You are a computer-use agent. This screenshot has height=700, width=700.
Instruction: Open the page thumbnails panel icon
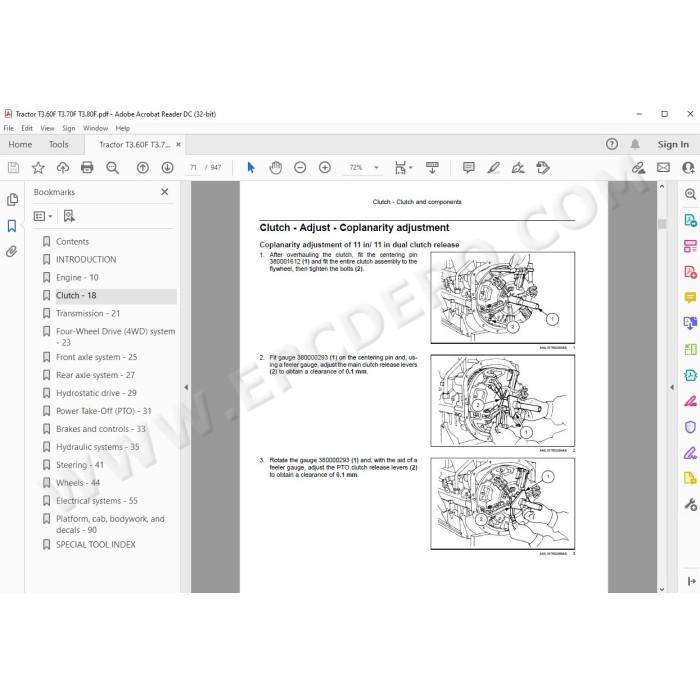coord(12,200)
